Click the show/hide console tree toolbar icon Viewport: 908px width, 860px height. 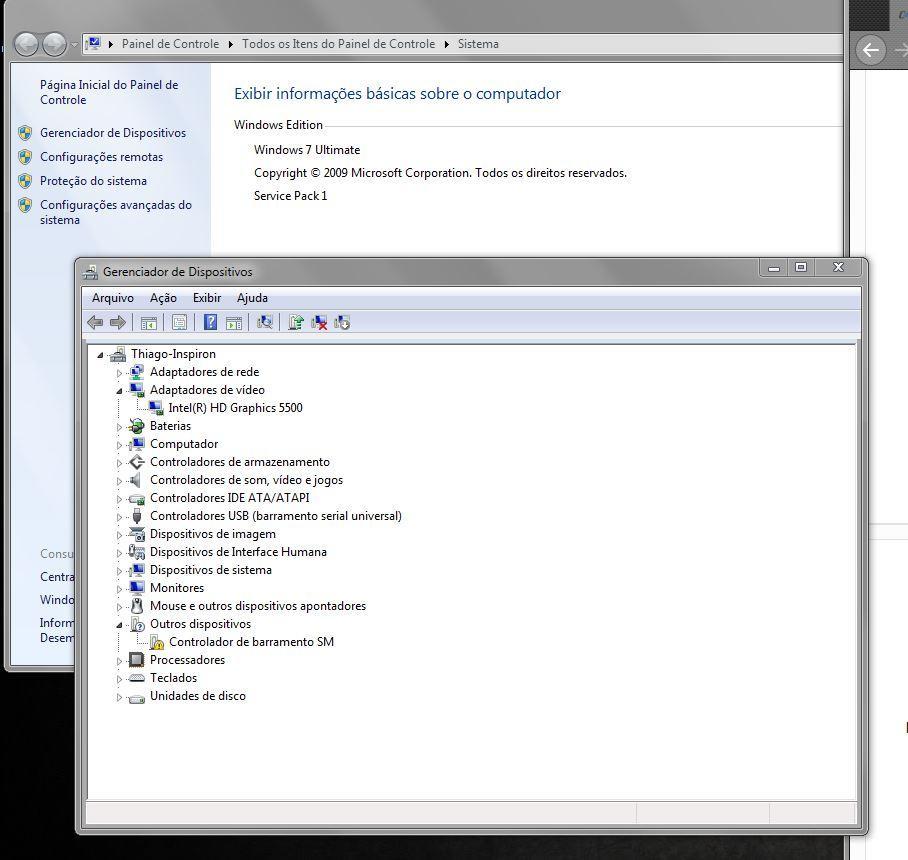coord(149,323)
